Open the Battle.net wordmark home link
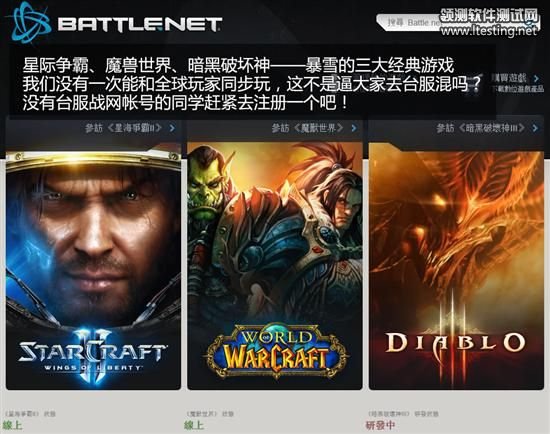 (x=140, y=25)
